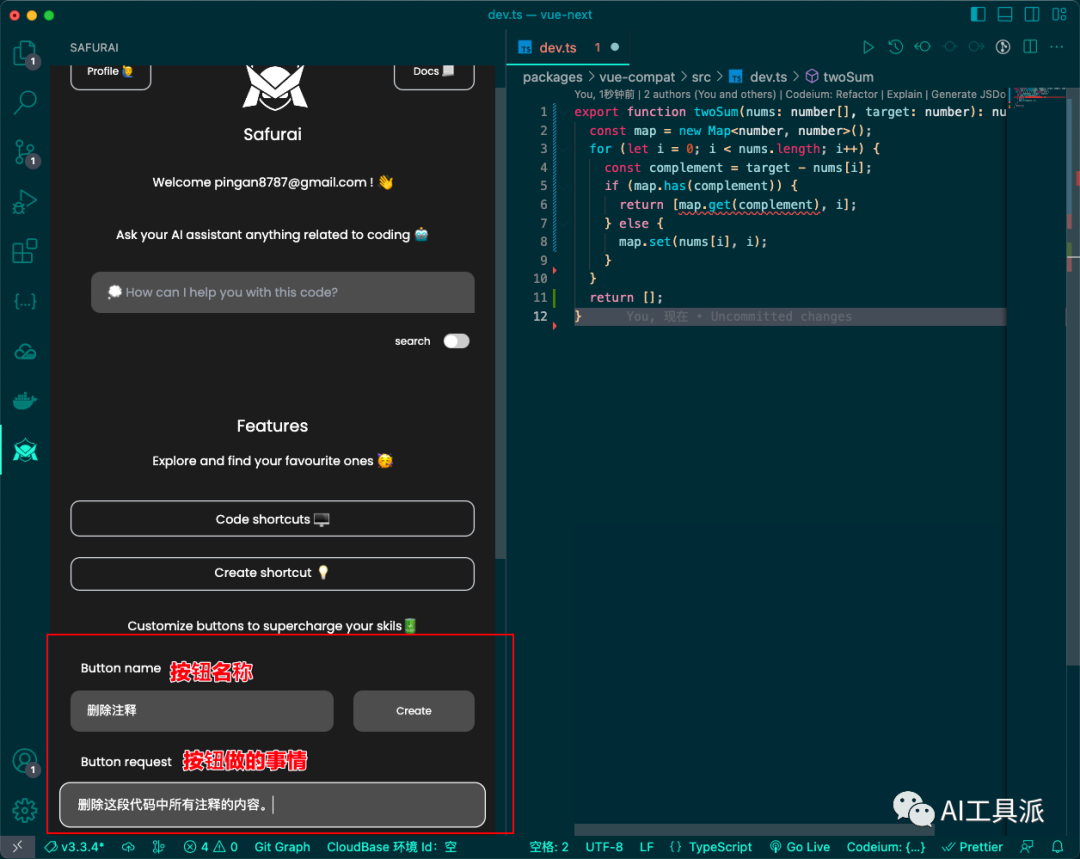
Task: Open file history clock icon
Action: coord(895,47)
